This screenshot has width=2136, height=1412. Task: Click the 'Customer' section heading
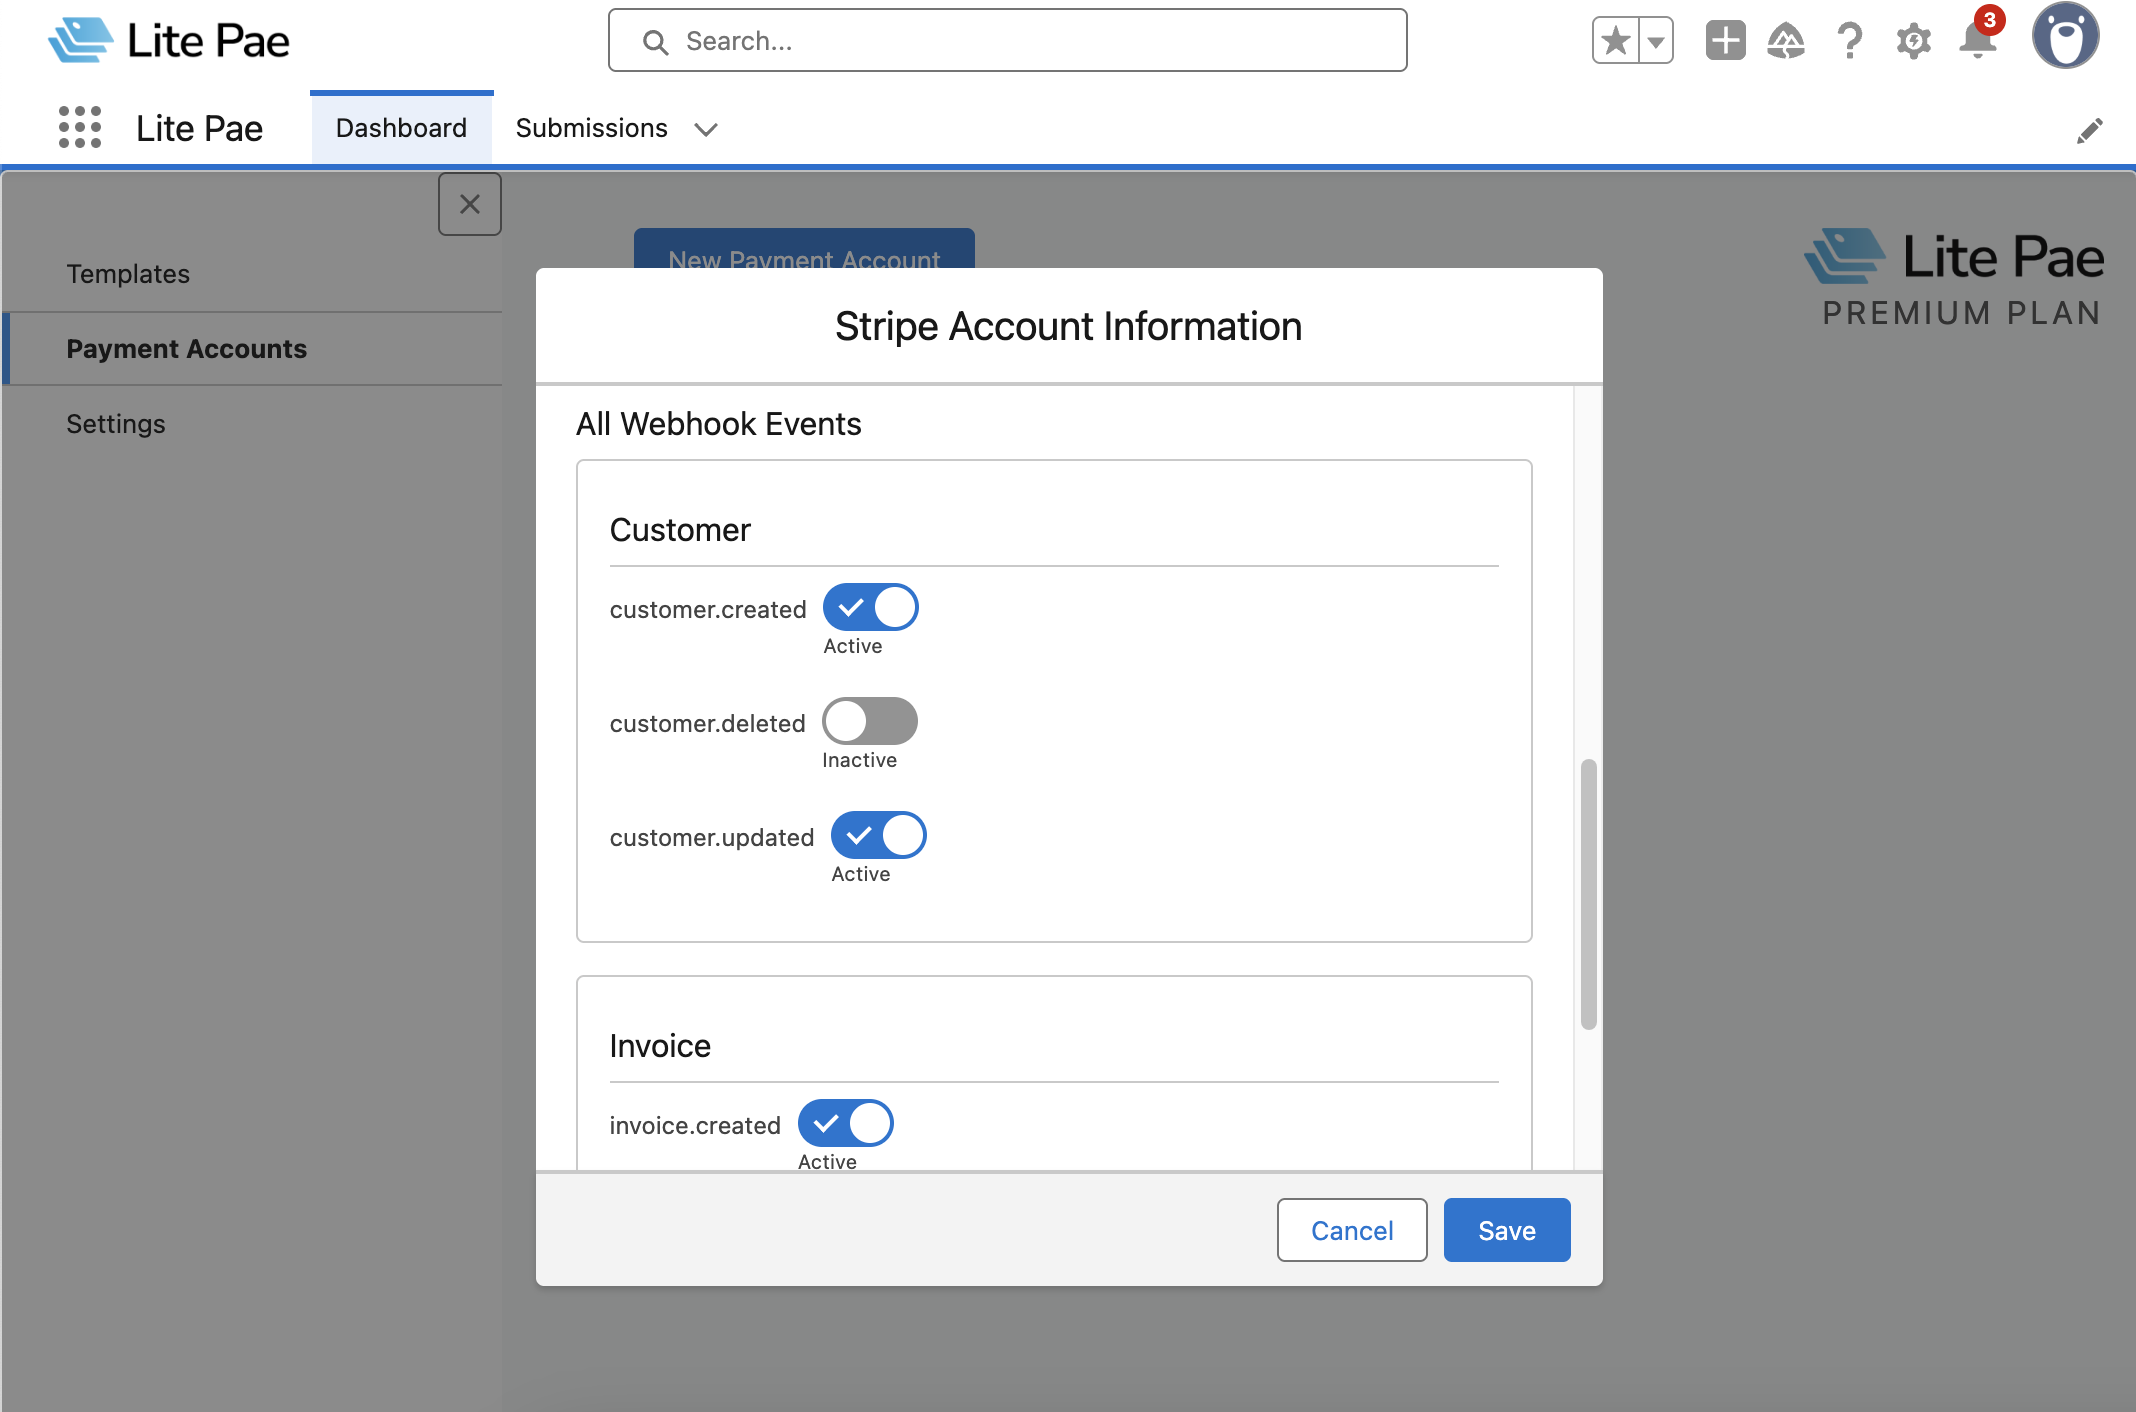tap(680, 530)
